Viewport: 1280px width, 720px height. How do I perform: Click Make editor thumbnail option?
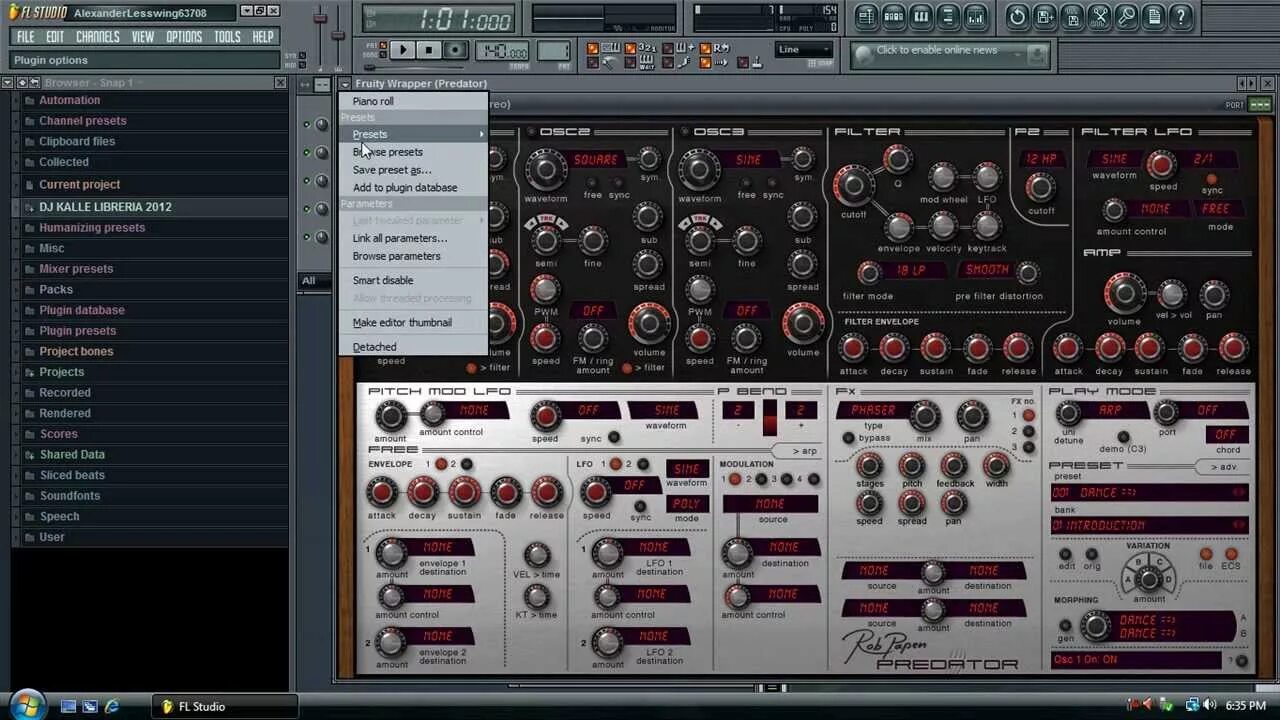[413, 323]
